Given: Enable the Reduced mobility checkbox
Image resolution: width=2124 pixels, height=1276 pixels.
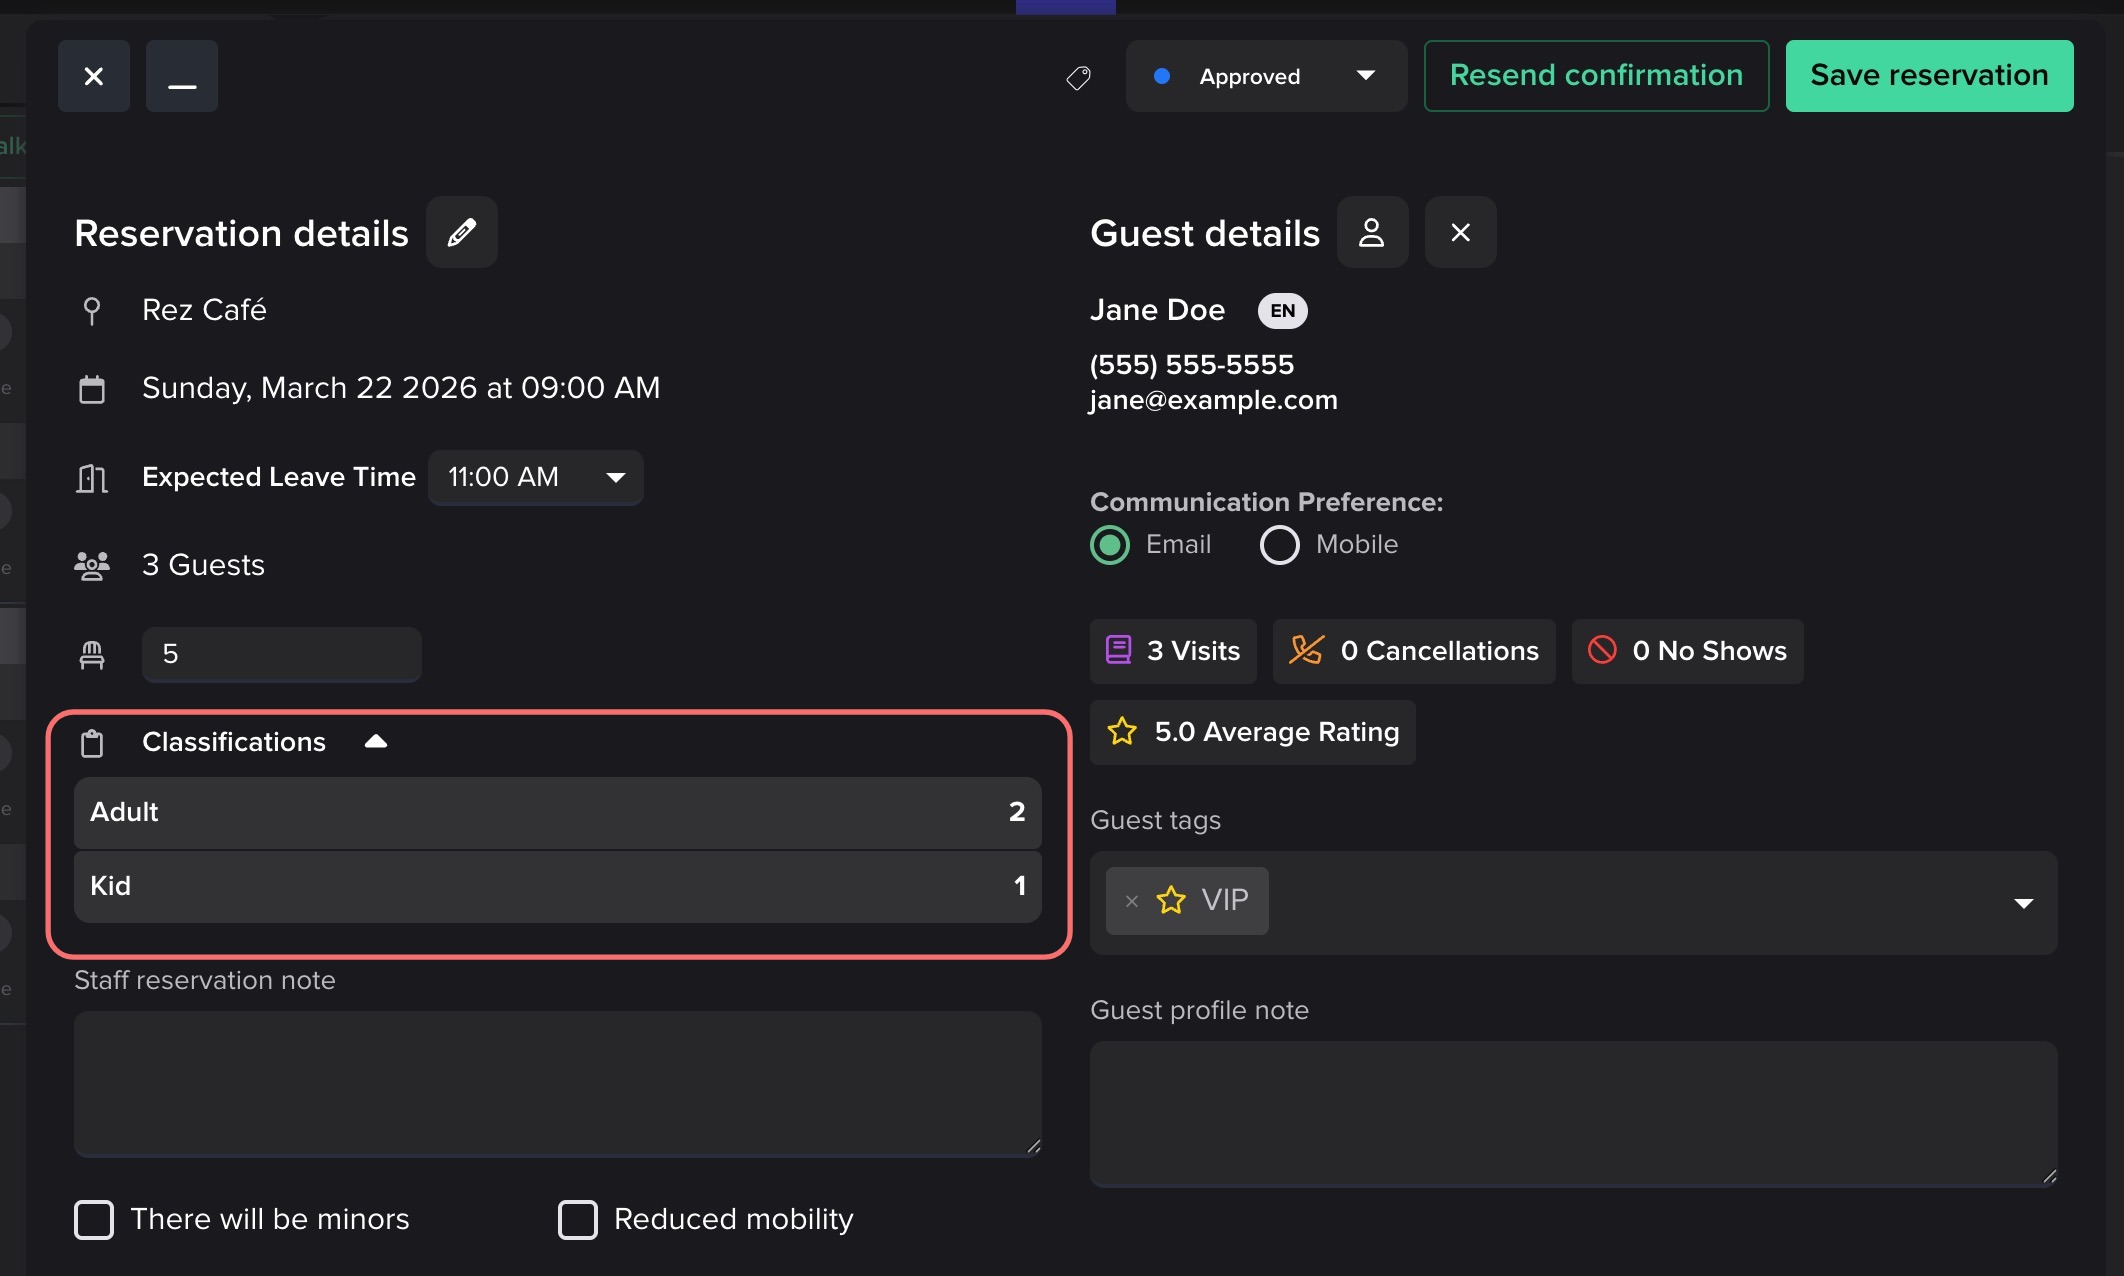Looking at the screenshot, I should click(577, 1219).
